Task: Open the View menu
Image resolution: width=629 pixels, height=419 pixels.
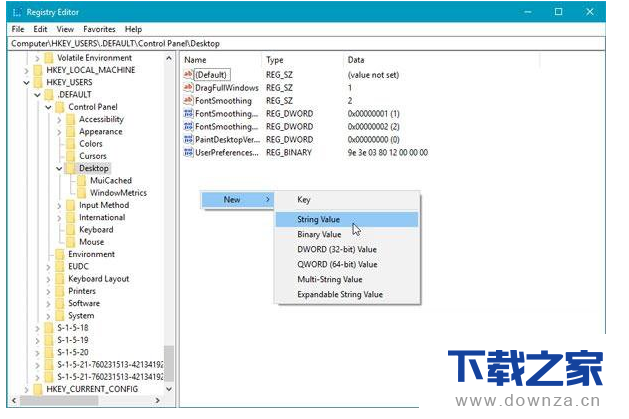Action: point(65,29)
